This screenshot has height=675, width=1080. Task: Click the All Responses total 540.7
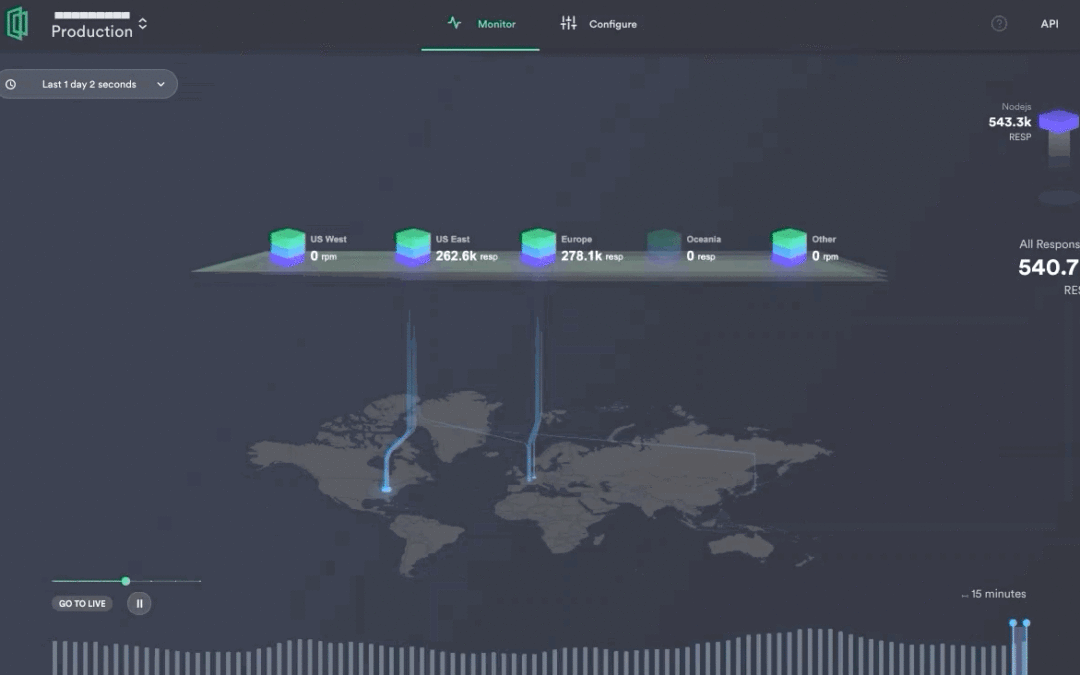tap(1048, 267)
